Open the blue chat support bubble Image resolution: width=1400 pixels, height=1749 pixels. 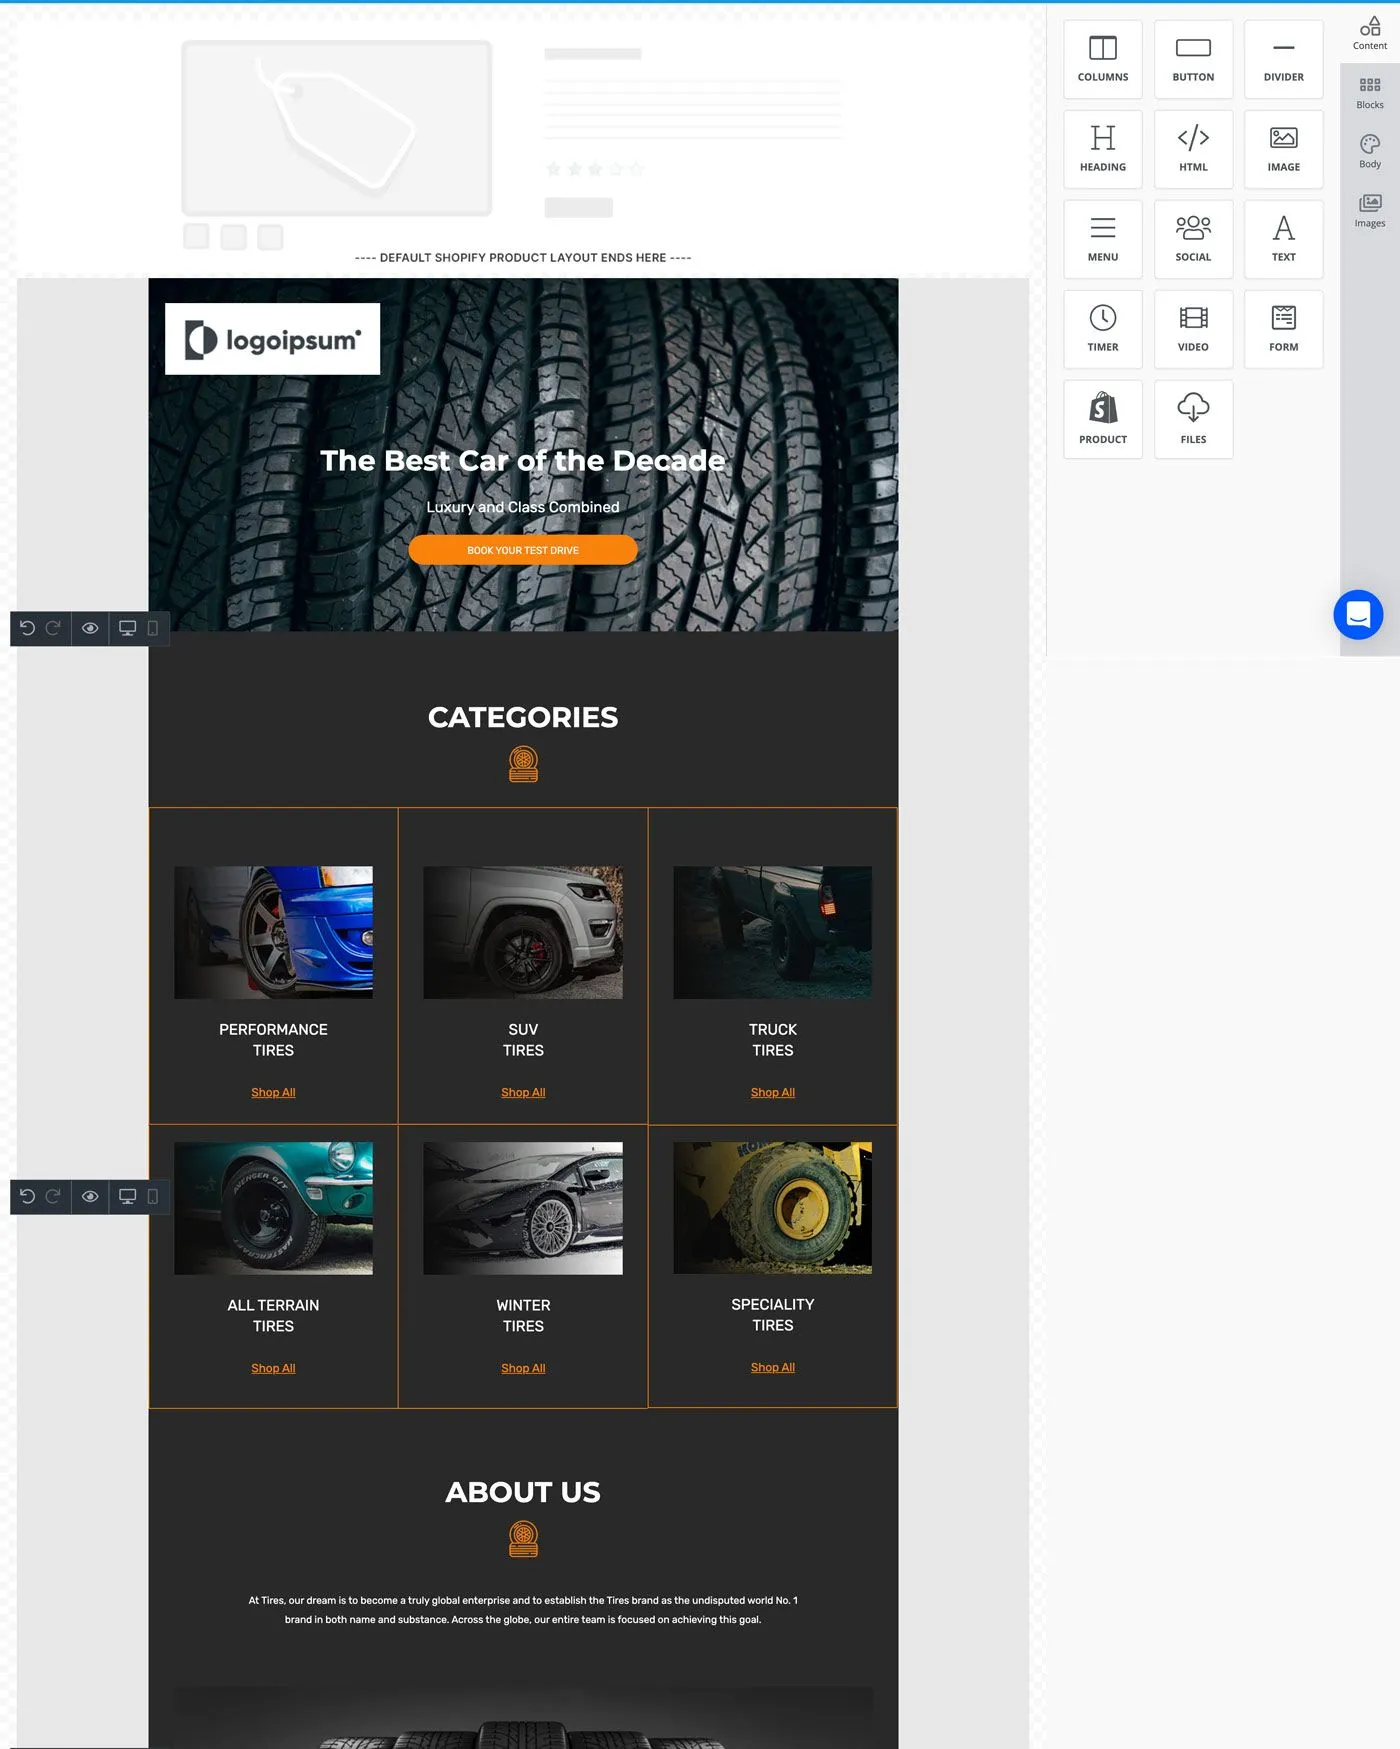(x=1358, y=615)
